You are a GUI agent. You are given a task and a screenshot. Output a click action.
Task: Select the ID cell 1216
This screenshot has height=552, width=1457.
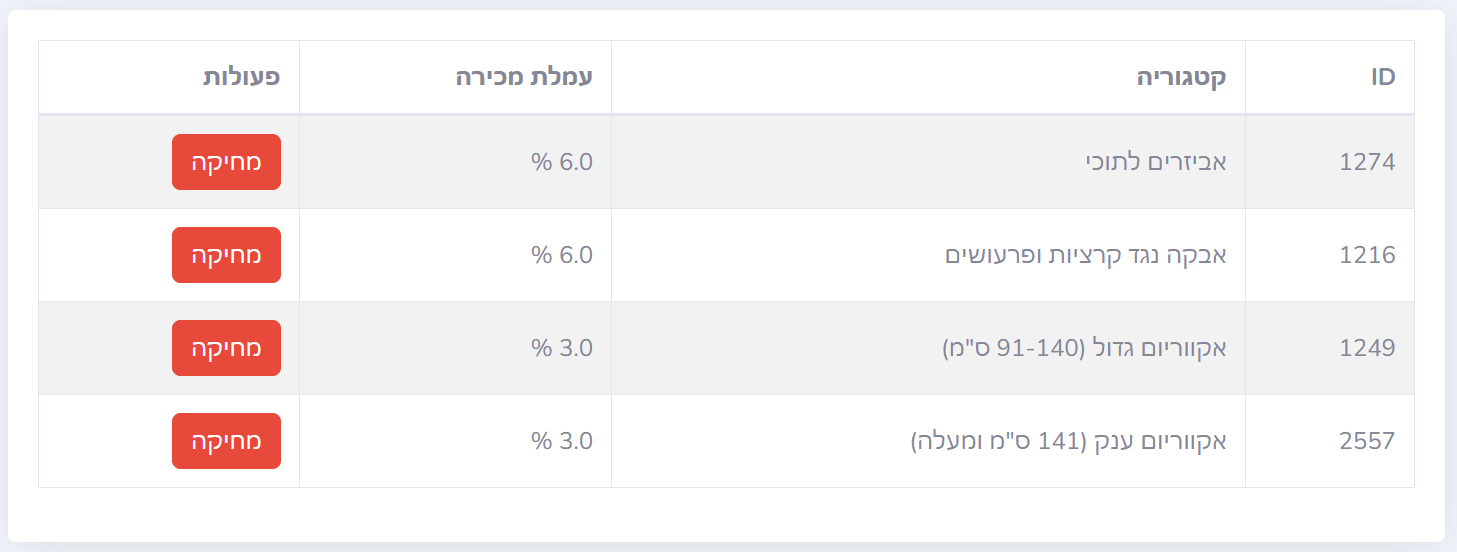pos(1366,255)
